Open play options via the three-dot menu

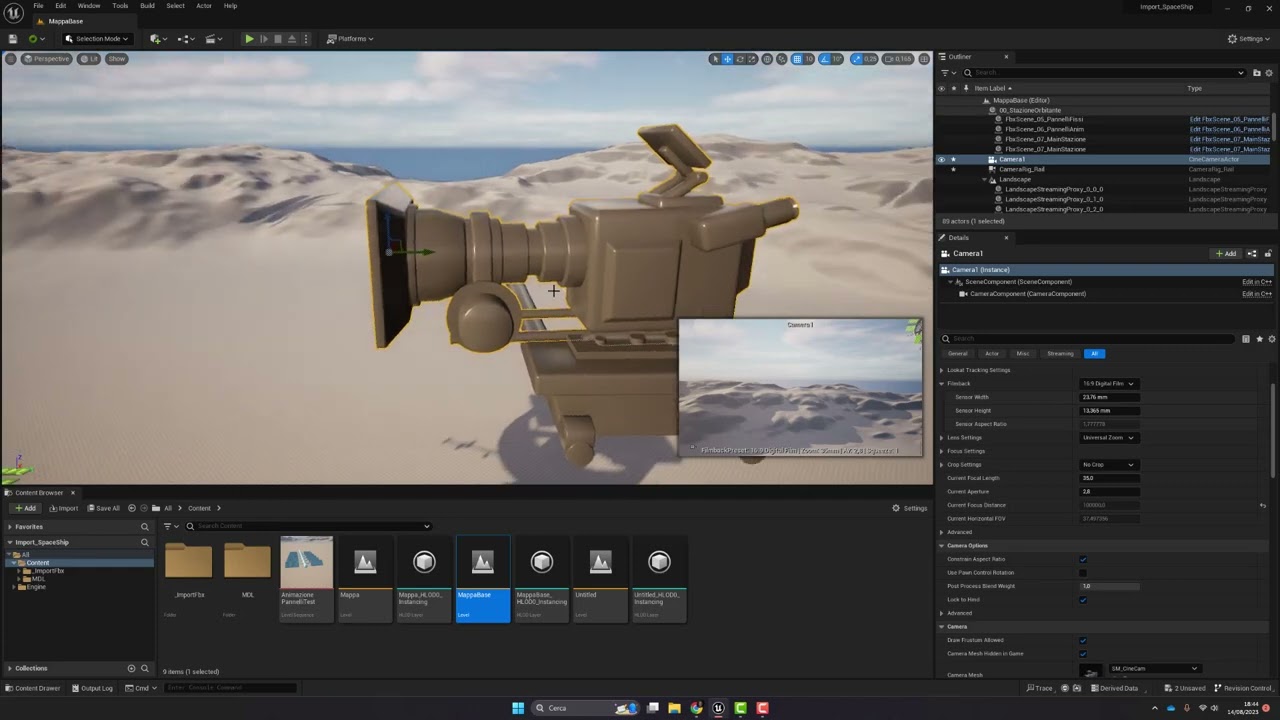[305, 39]
